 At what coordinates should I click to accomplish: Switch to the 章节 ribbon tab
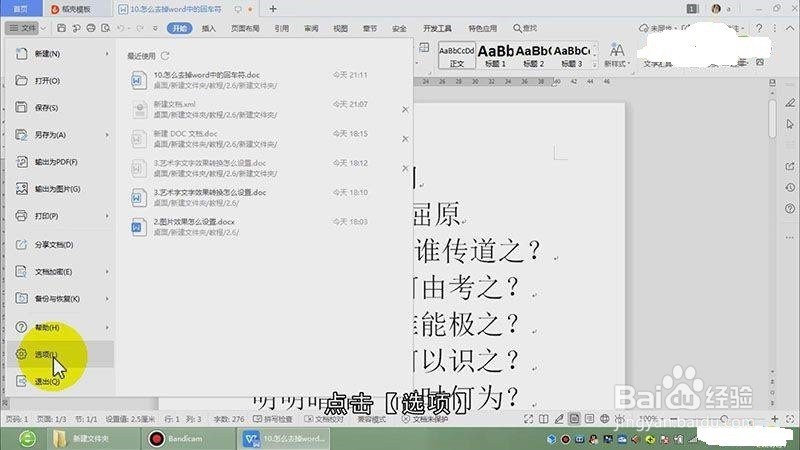tap(370, 28)
